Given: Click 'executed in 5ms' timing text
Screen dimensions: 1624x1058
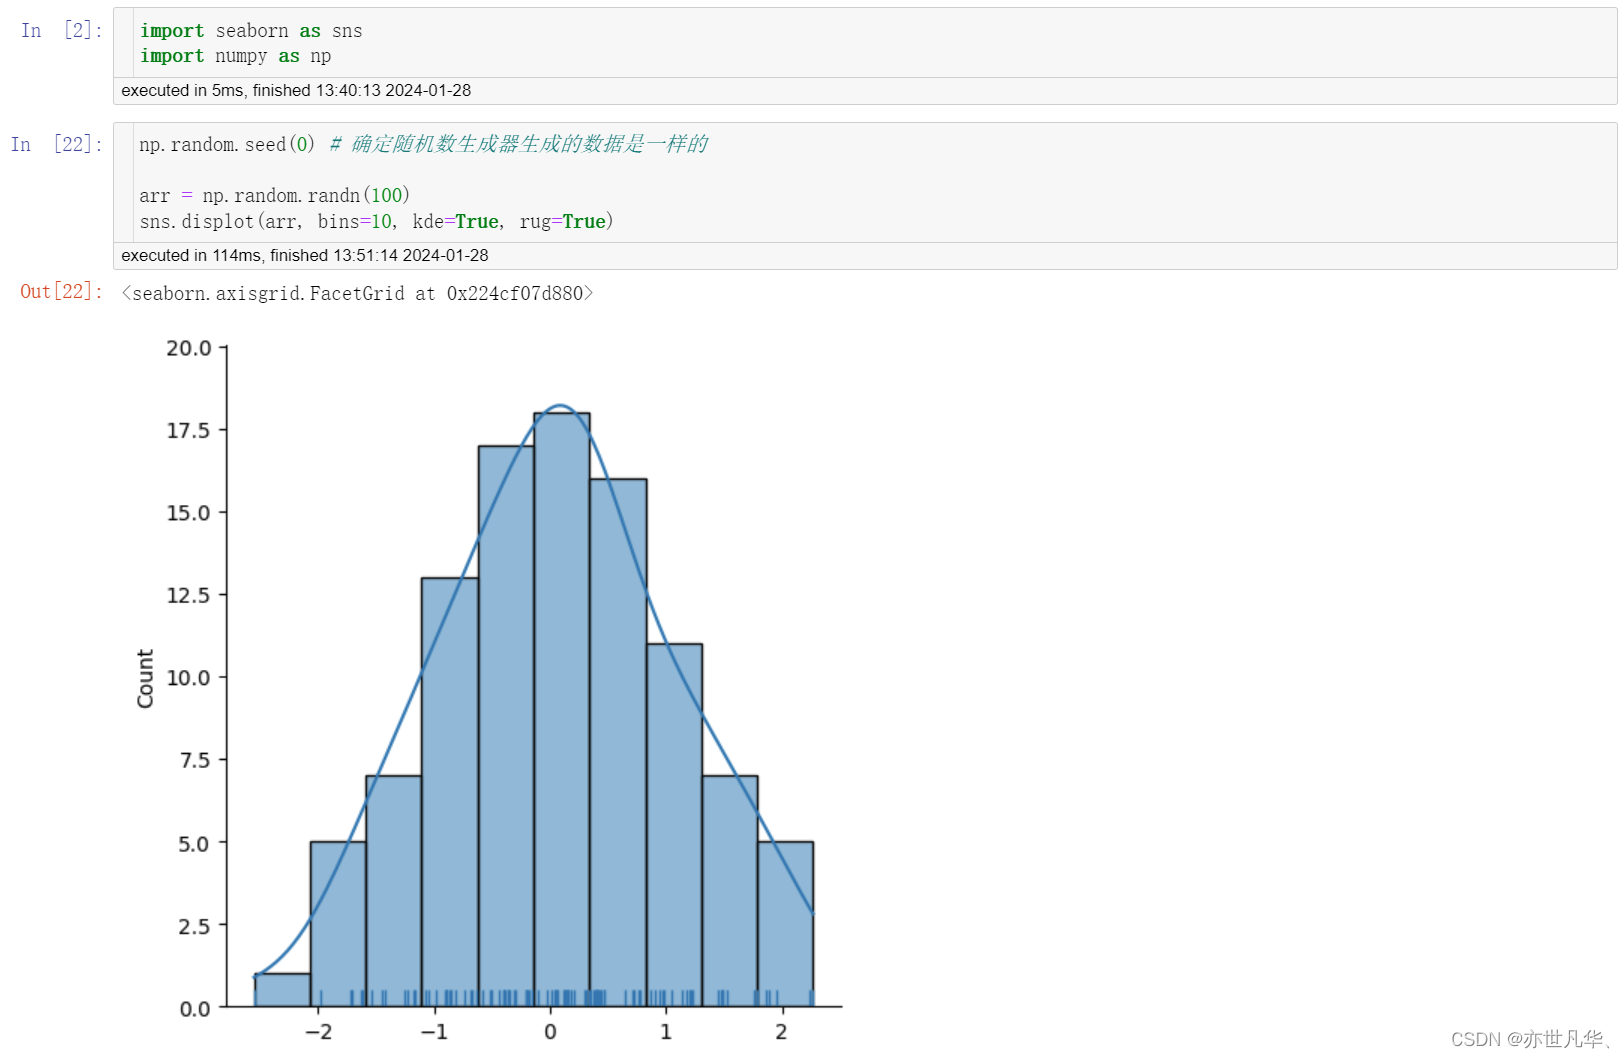Looking at the screenshot, I should click(296, 90).
